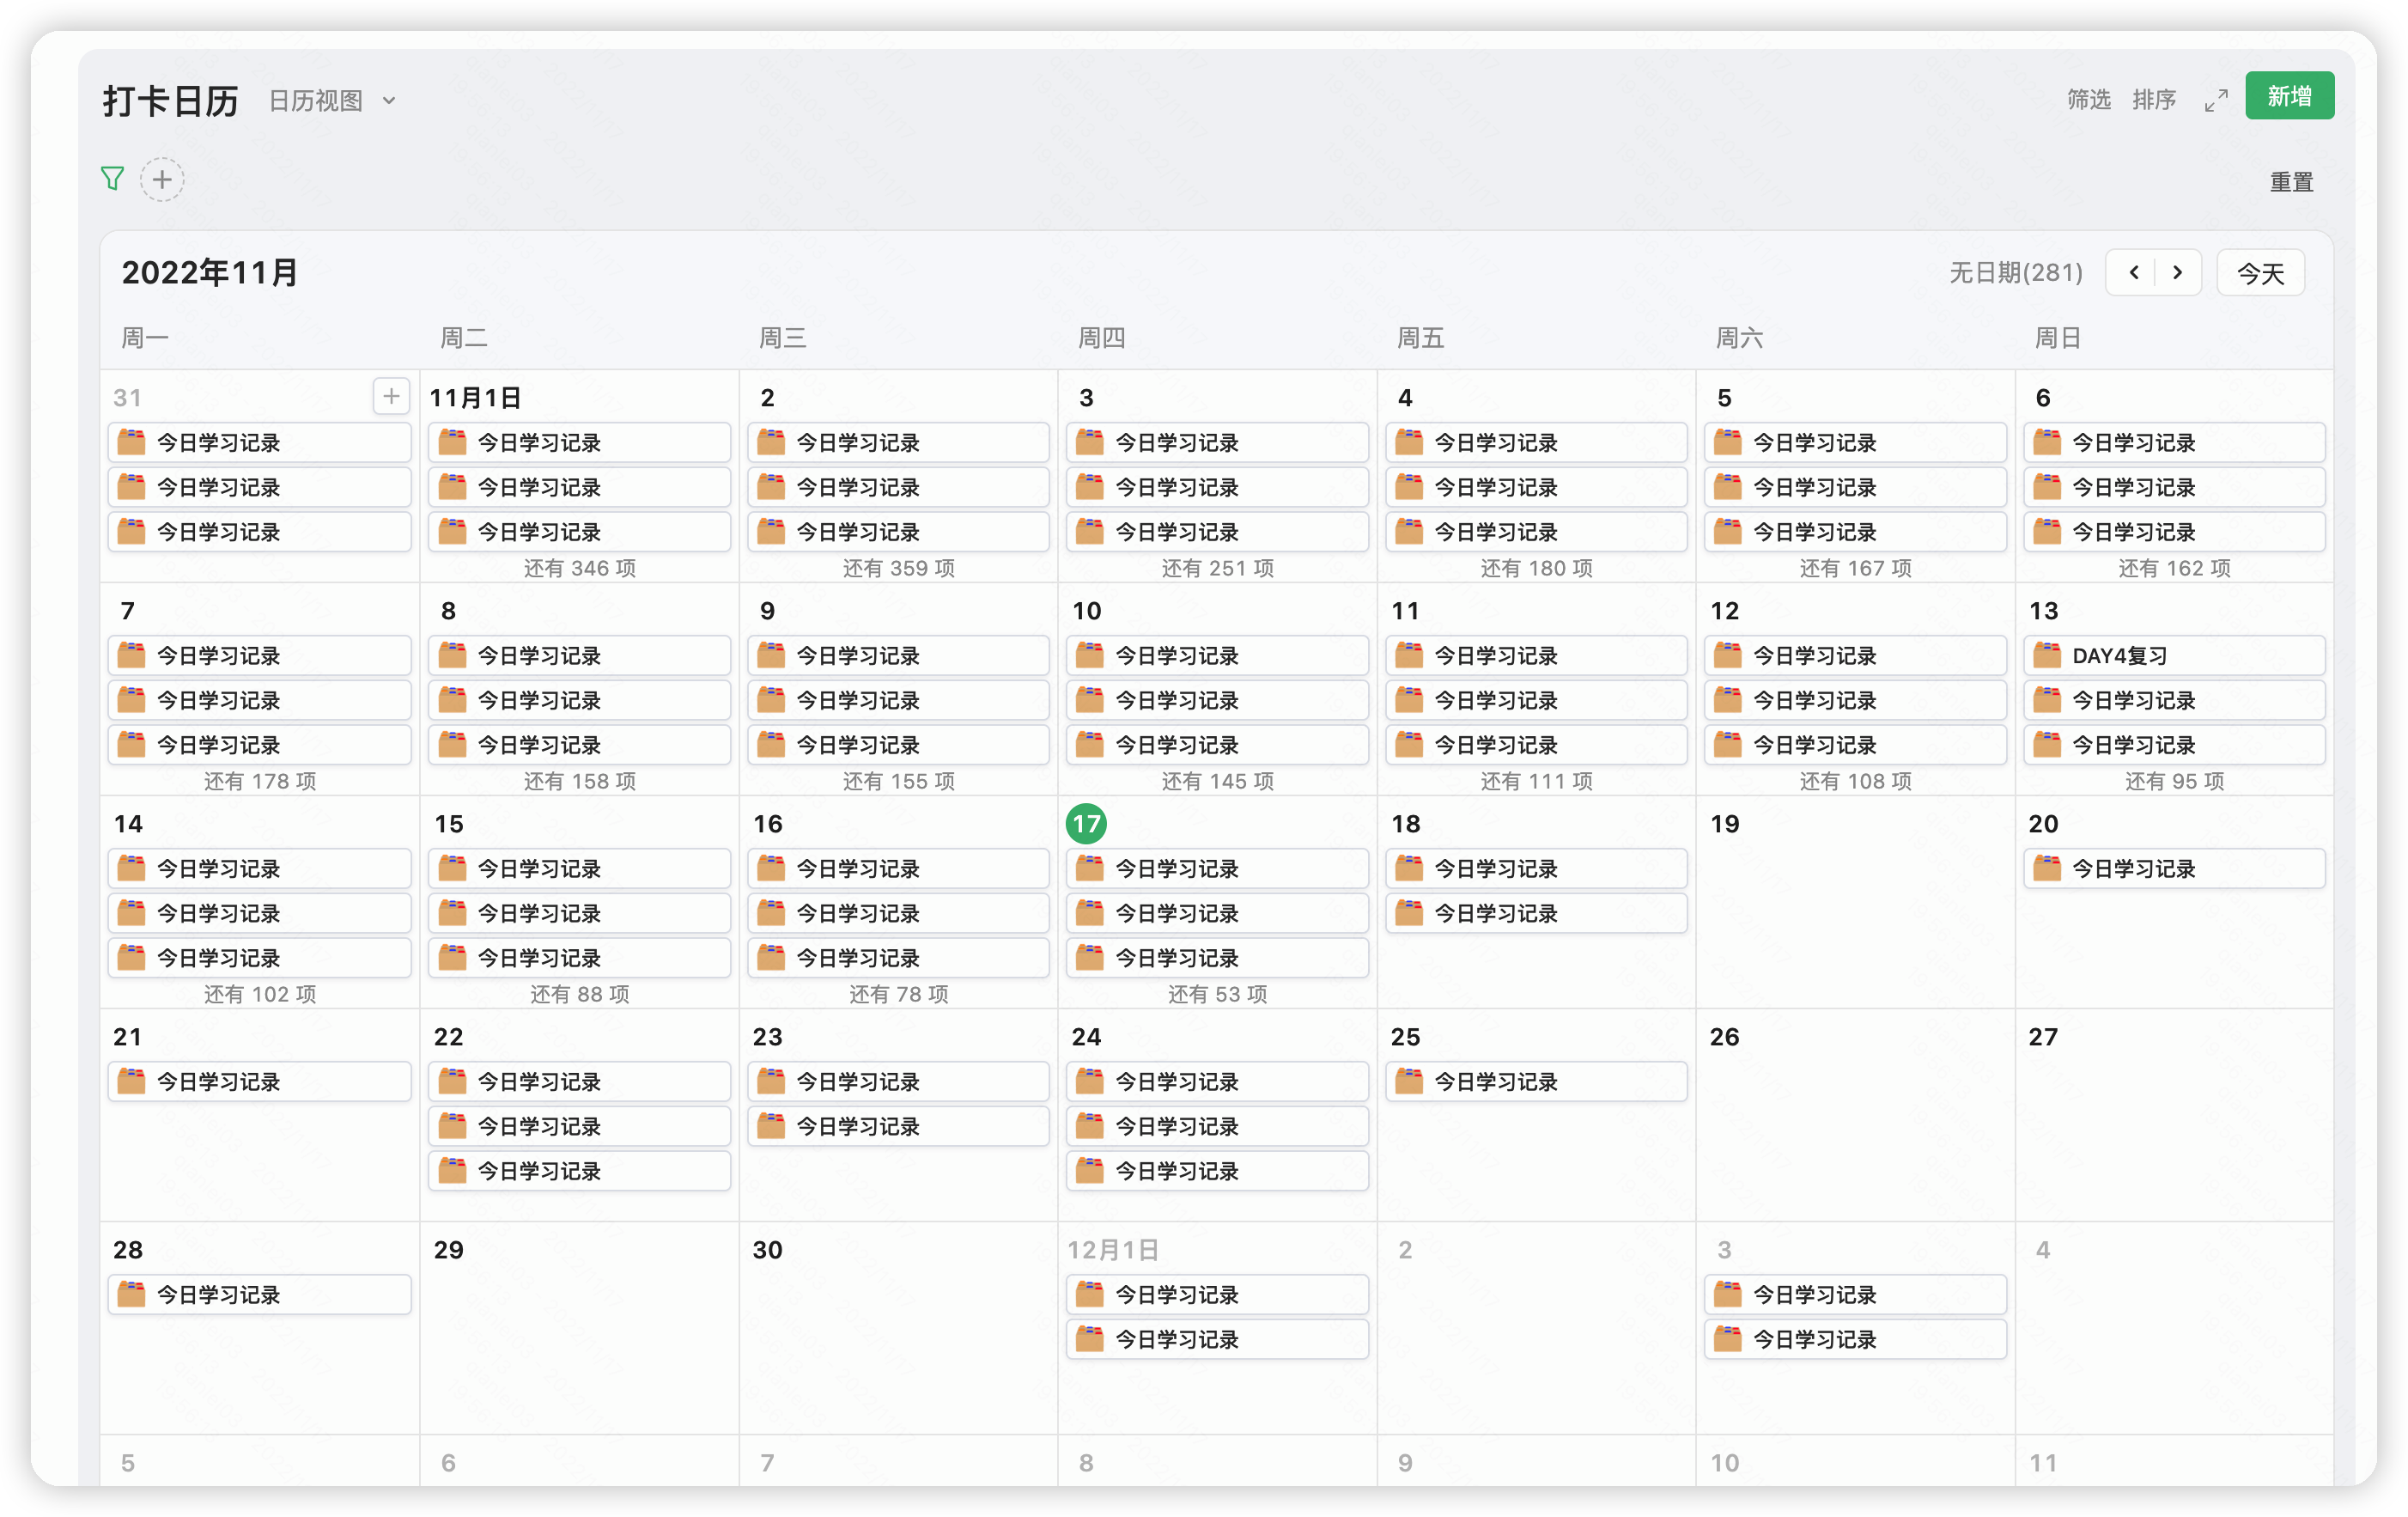
Task: Show 还有 78 项 on November 16
Action: point(899,994)
